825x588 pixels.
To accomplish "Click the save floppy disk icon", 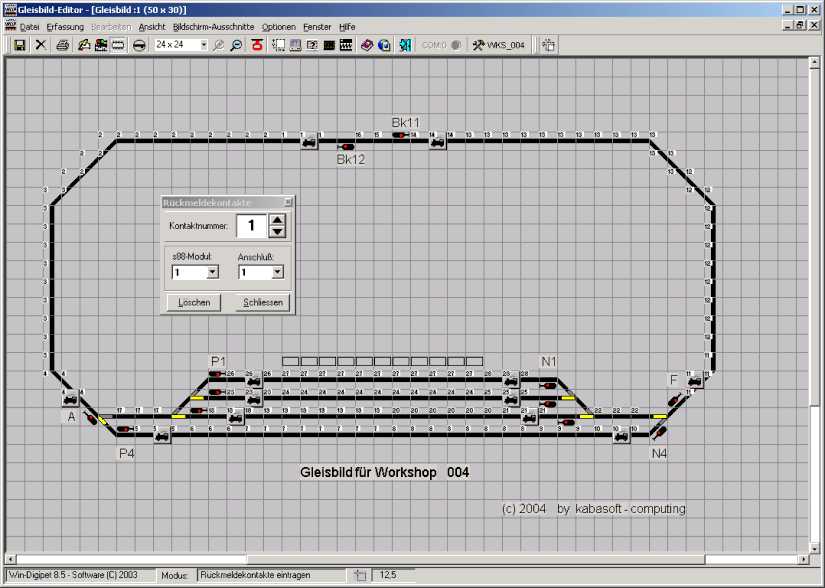I will [19, 45].
